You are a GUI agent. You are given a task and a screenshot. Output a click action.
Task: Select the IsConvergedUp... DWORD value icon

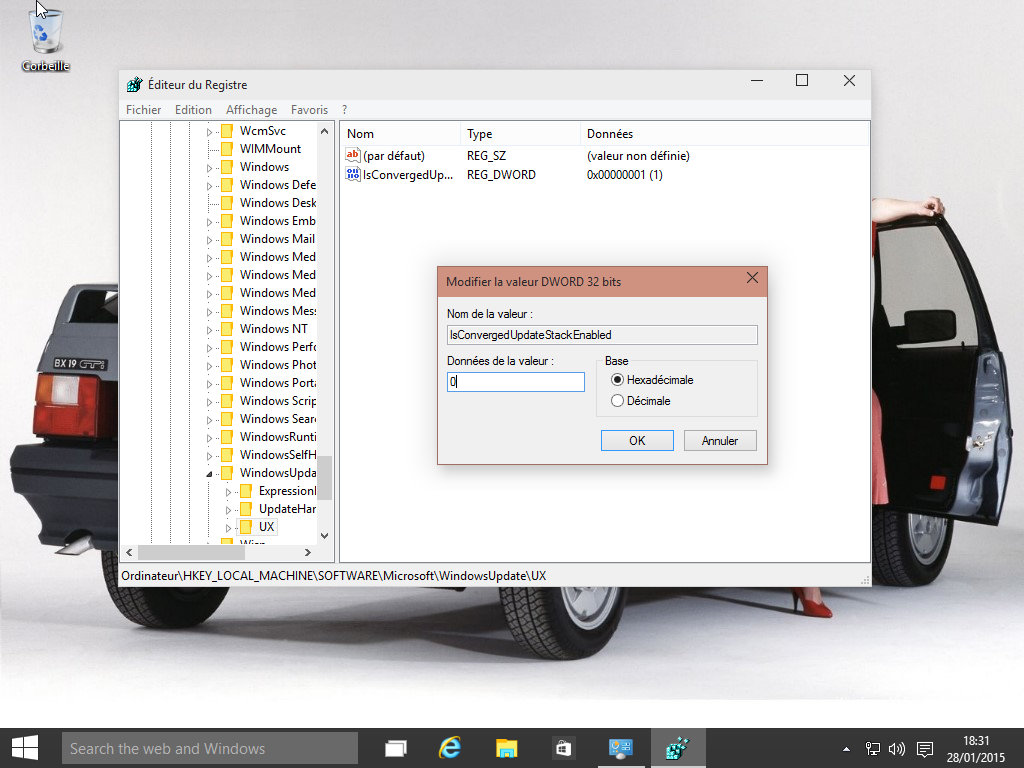click(352, 175)
